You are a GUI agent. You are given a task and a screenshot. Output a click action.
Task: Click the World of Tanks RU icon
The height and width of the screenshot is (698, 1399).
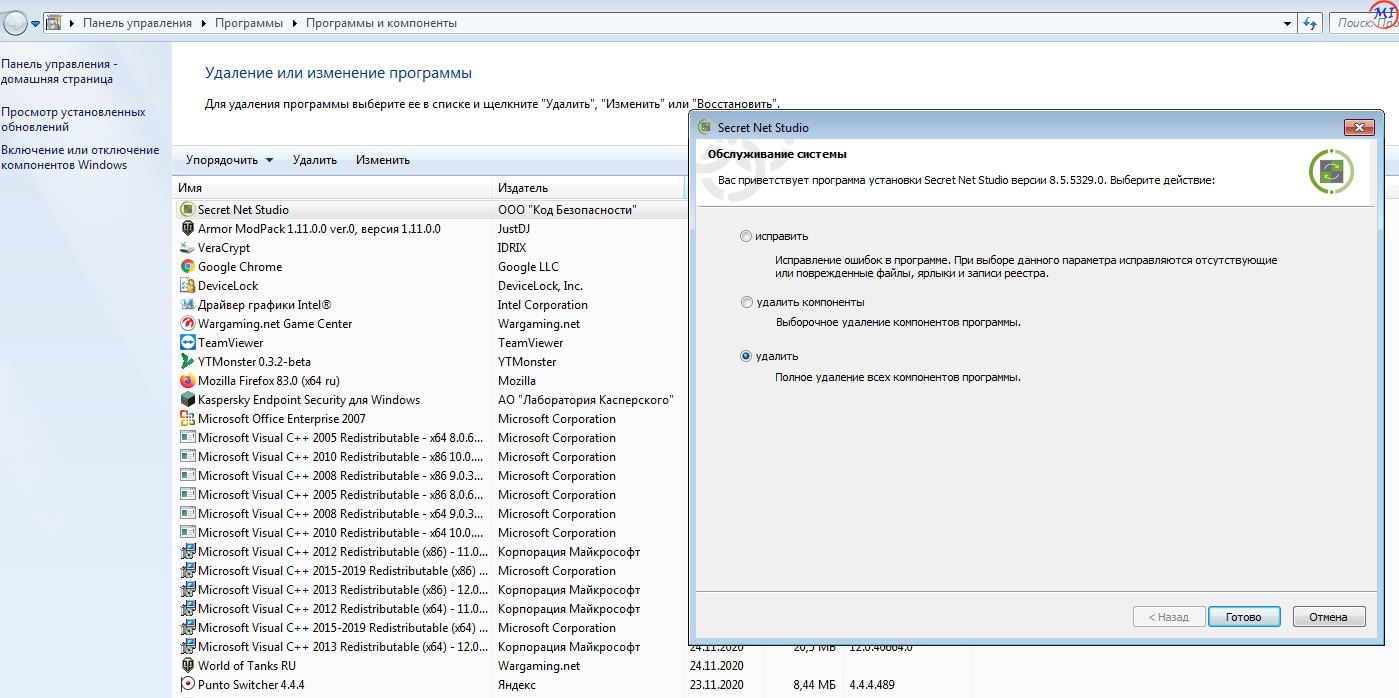coord(187,666)
